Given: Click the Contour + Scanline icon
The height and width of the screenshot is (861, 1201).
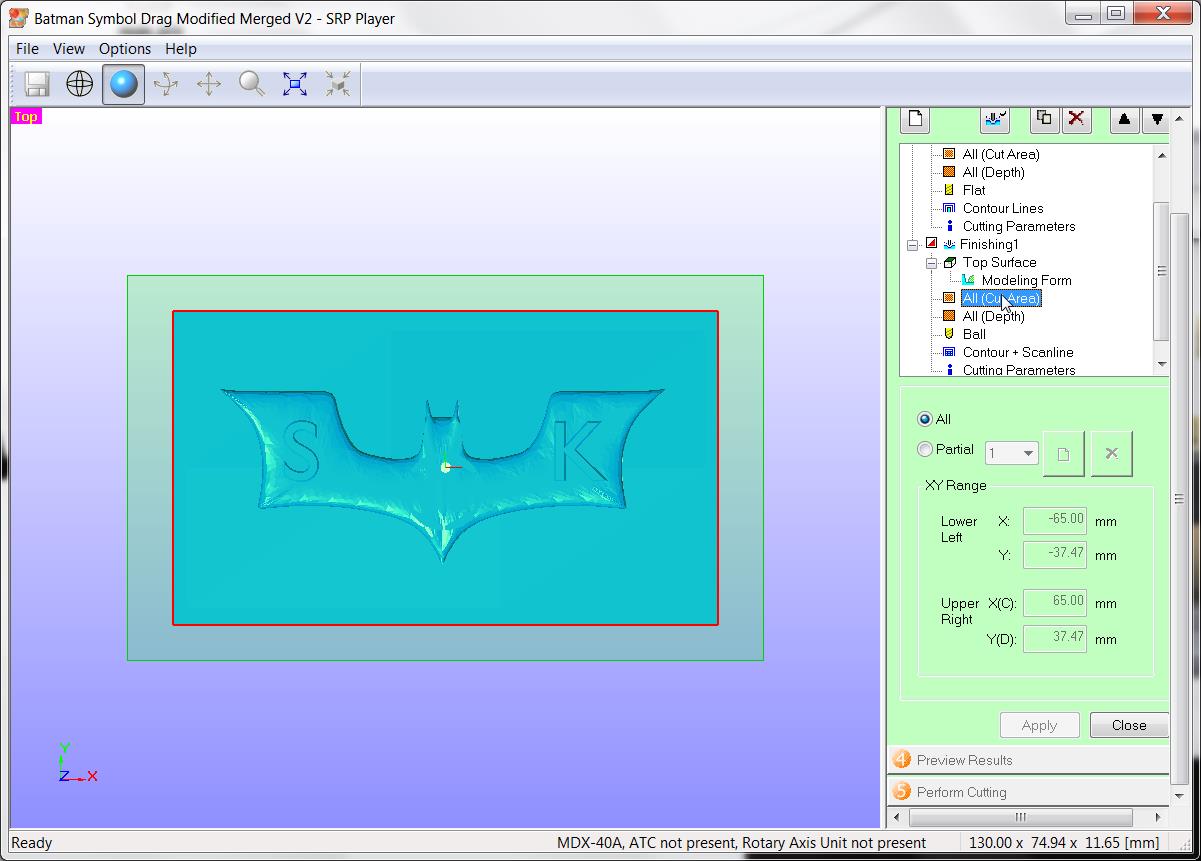Looking at the screenshot, I should 949,352.
